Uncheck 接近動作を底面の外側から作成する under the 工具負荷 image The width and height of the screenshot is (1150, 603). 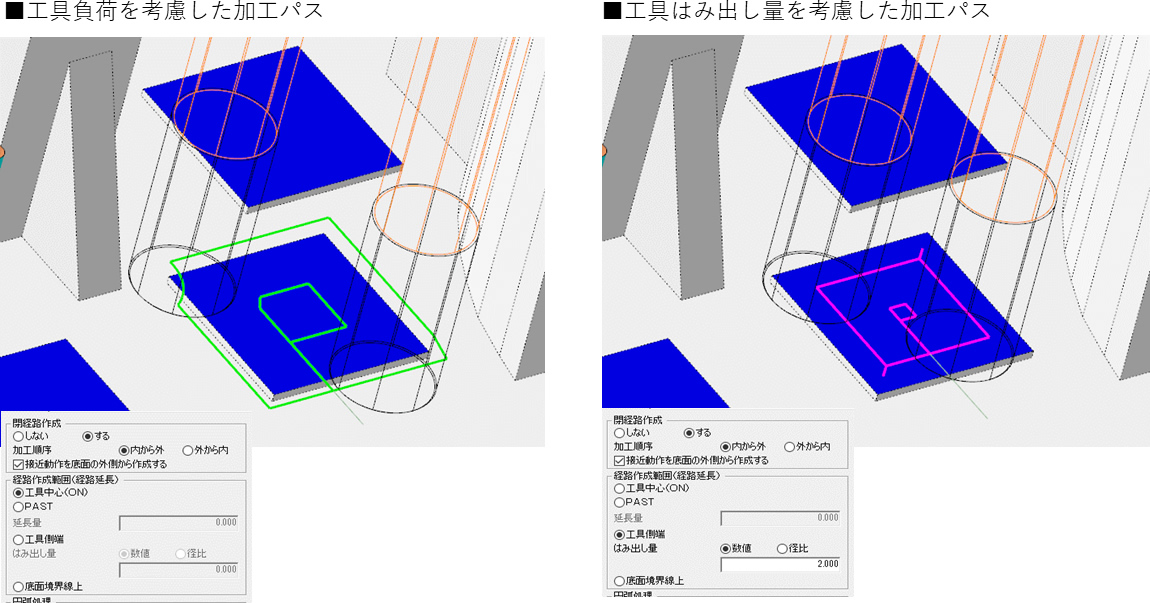tap(19, 464)
